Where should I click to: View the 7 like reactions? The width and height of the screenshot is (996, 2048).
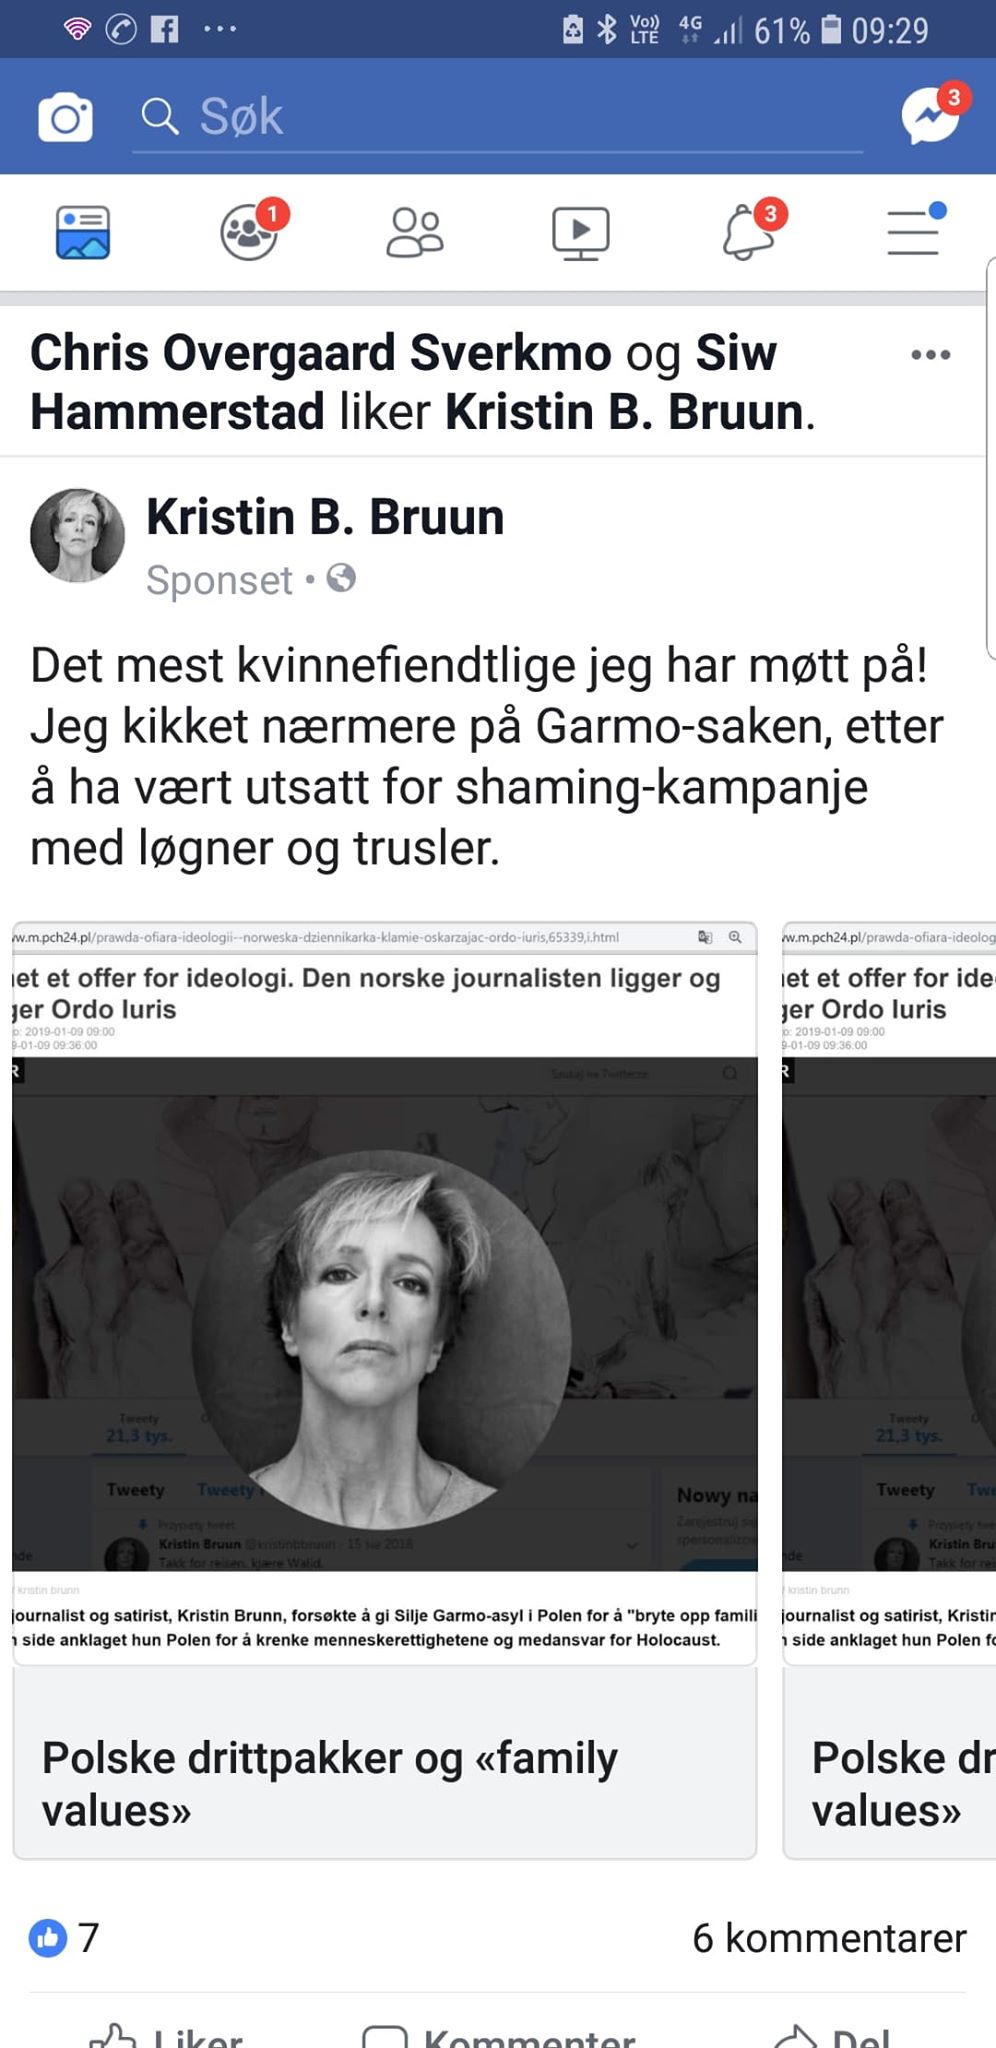64,1938
